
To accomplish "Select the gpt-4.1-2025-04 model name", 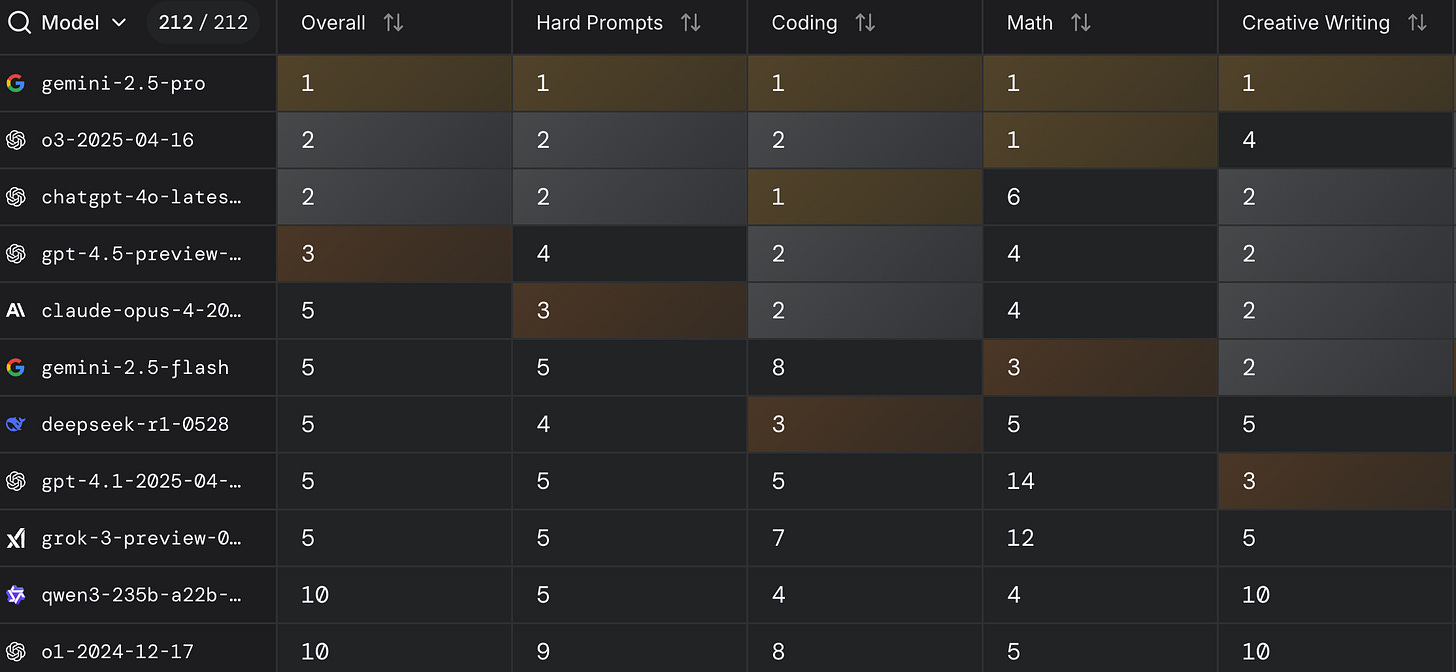I will 141,481.
